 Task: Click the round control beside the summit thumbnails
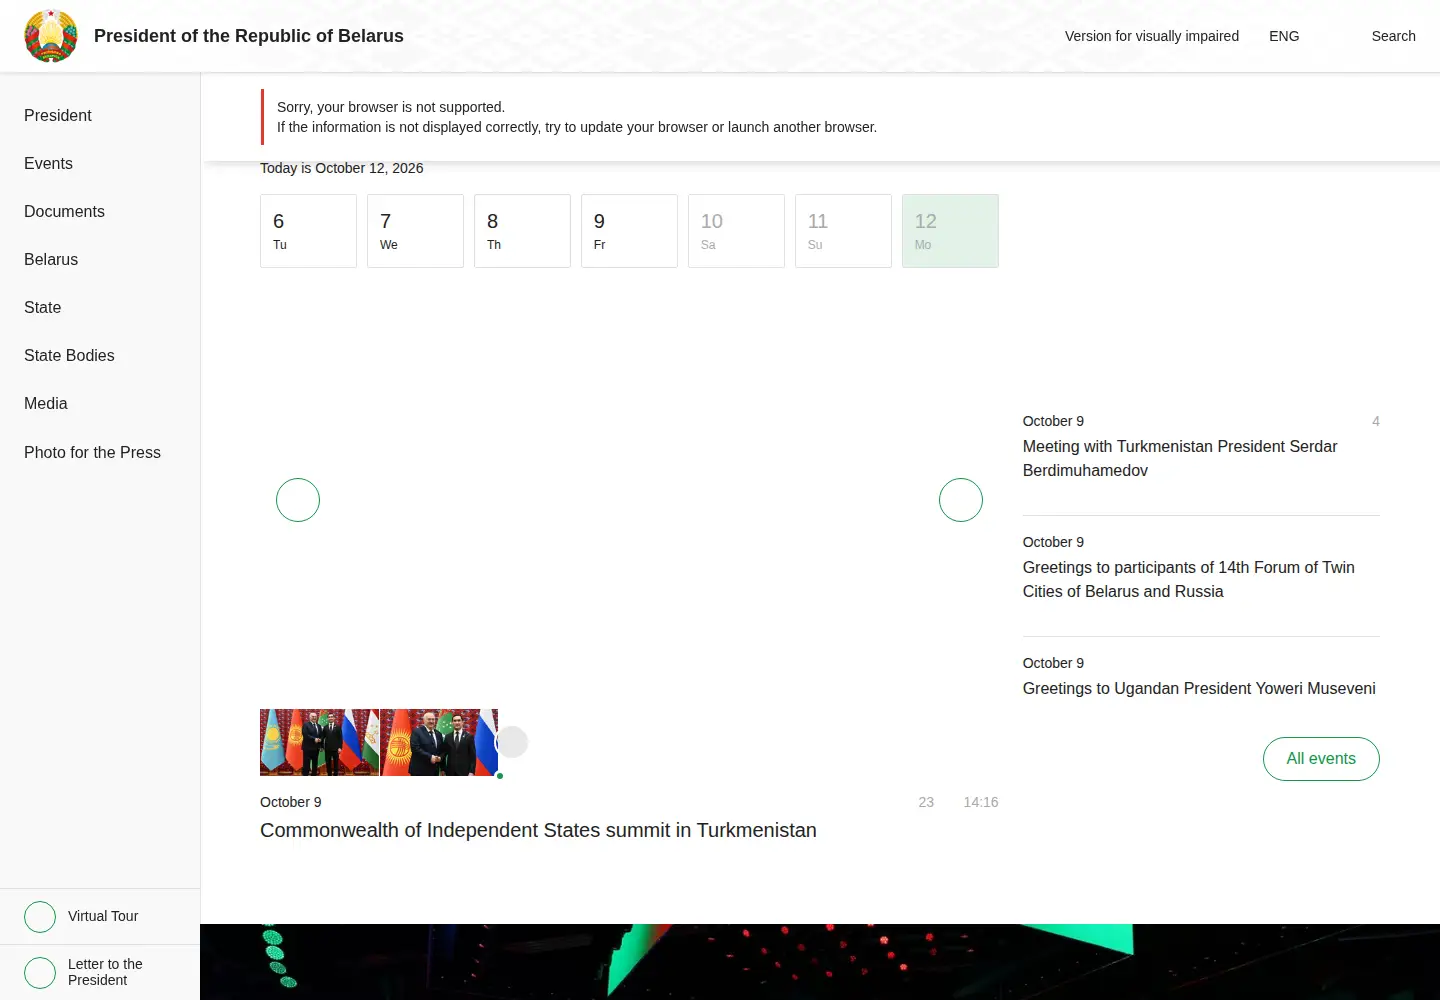pyautogui.click(x=512, y=742)
